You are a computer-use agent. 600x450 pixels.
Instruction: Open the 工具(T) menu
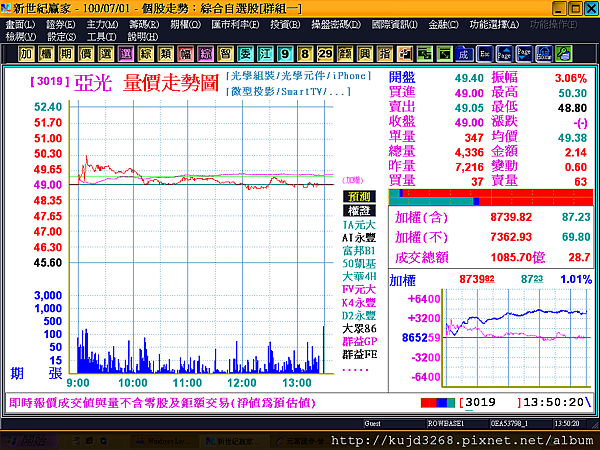tap(101, 37)
